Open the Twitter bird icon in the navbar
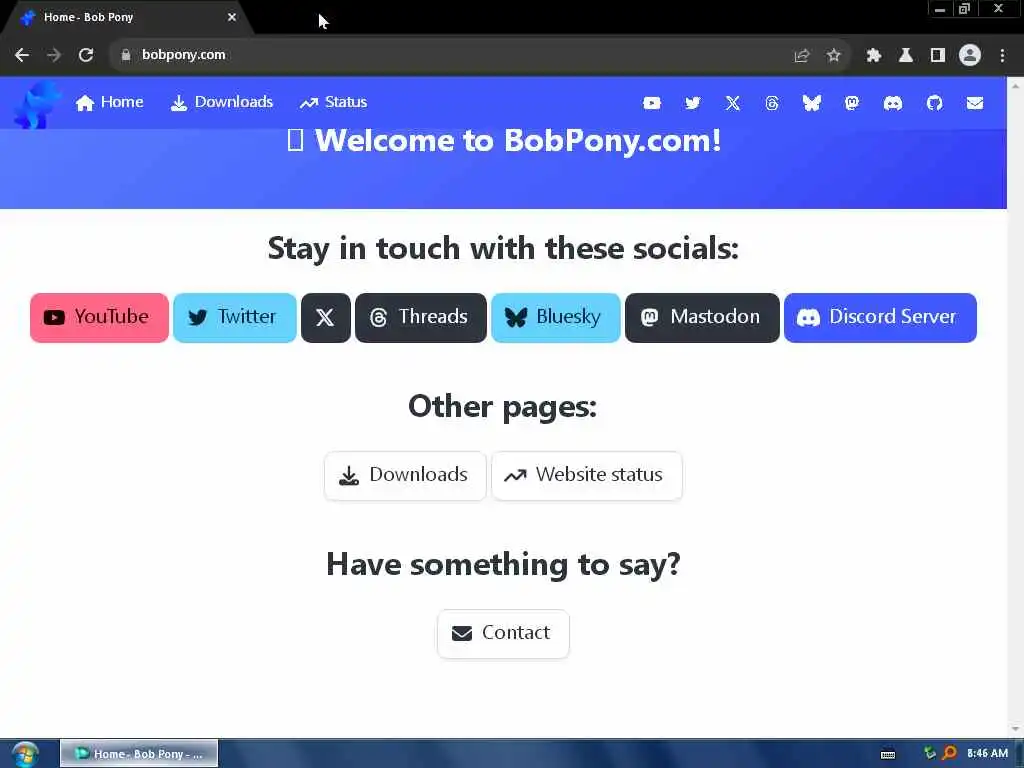This screenshot has height=768, width=1024. (692, 103)
